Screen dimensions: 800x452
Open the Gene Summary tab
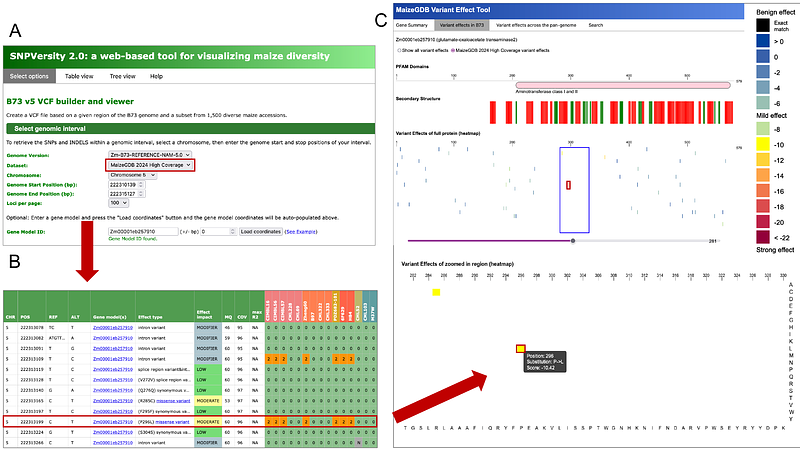tap(412, 25)
